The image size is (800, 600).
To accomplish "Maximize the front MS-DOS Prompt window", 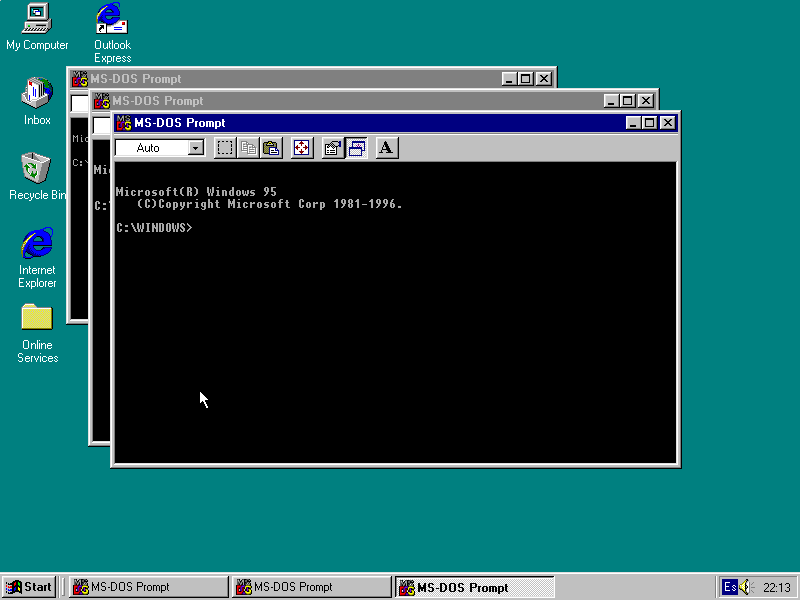I will (x=649, y=123).
